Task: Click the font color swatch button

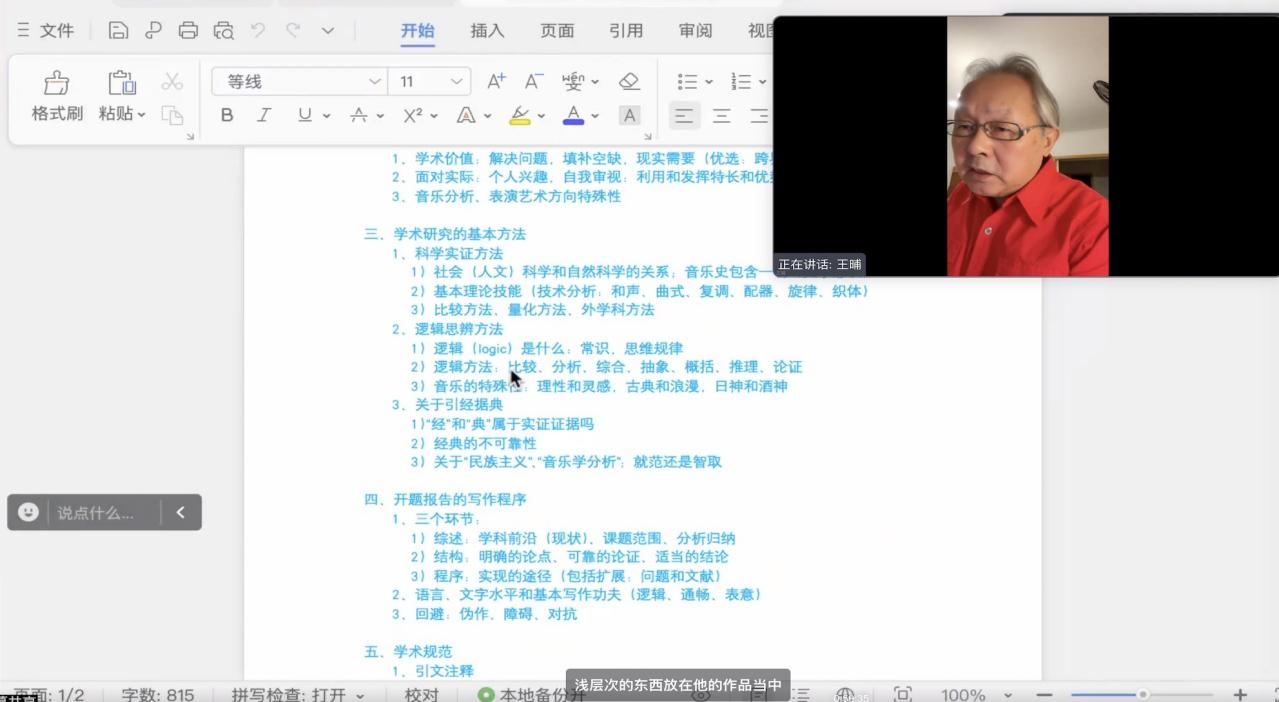Action: (573, 115)
